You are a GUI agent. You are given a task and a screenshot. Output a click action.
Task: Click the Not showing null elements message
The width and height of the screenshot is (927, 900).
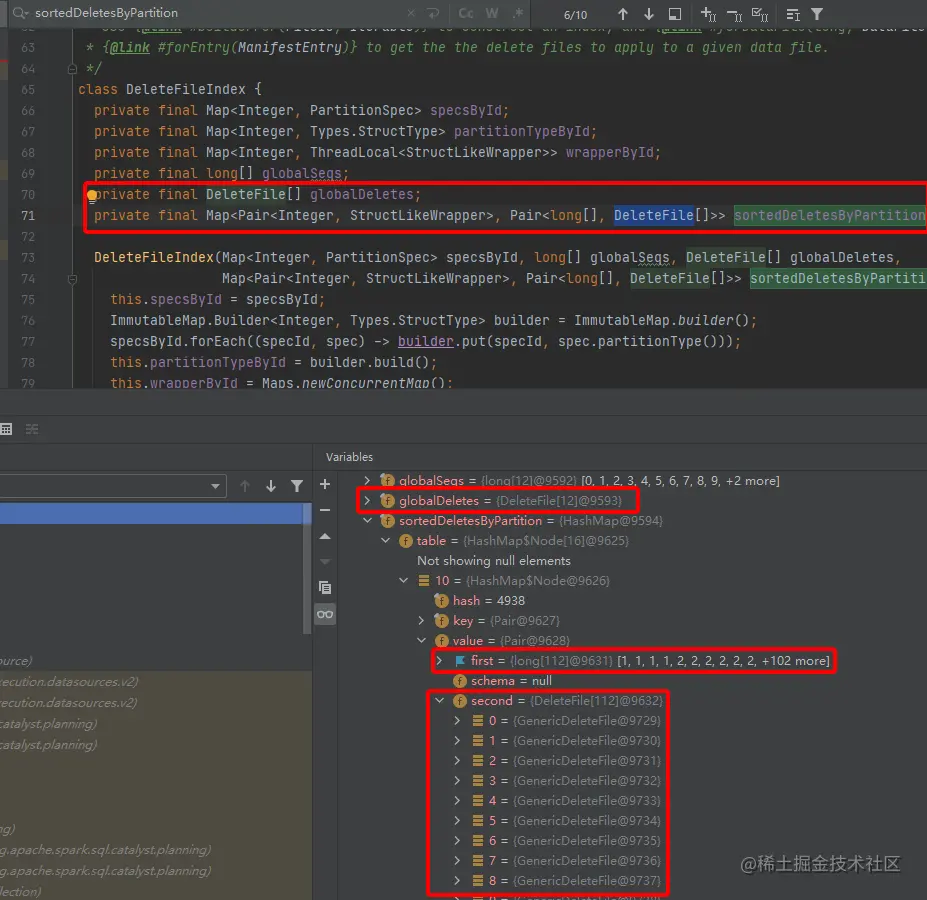(x=494, y=561)
